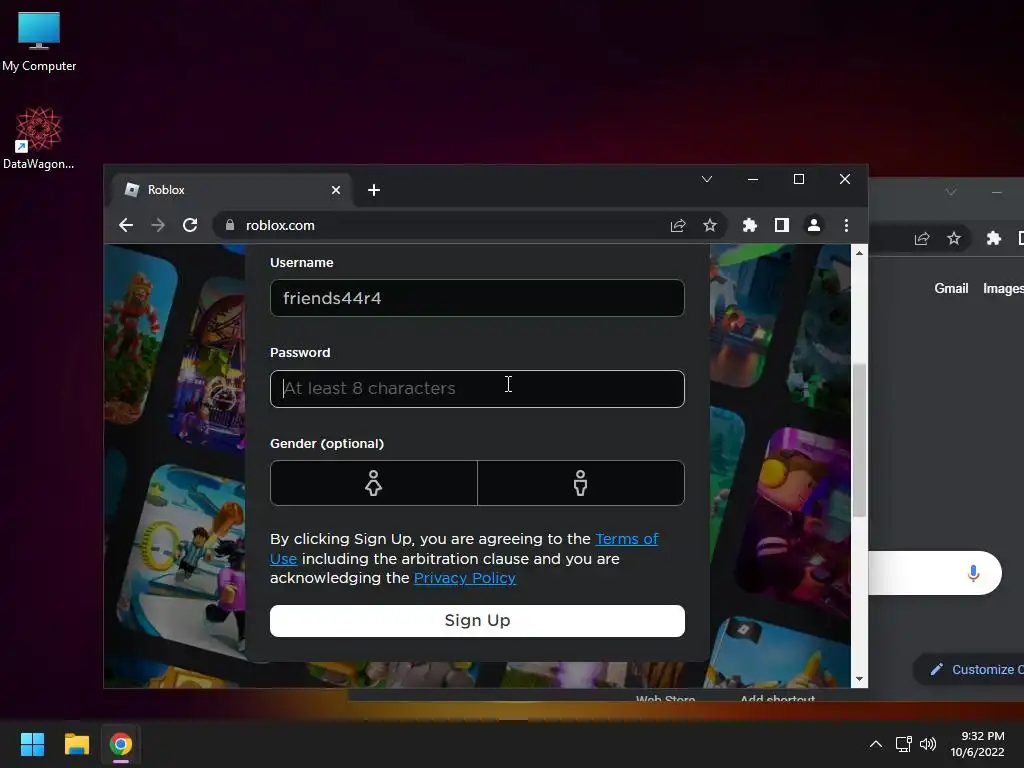
Task: Open network status tray icon
Action: tap(904, 744)
